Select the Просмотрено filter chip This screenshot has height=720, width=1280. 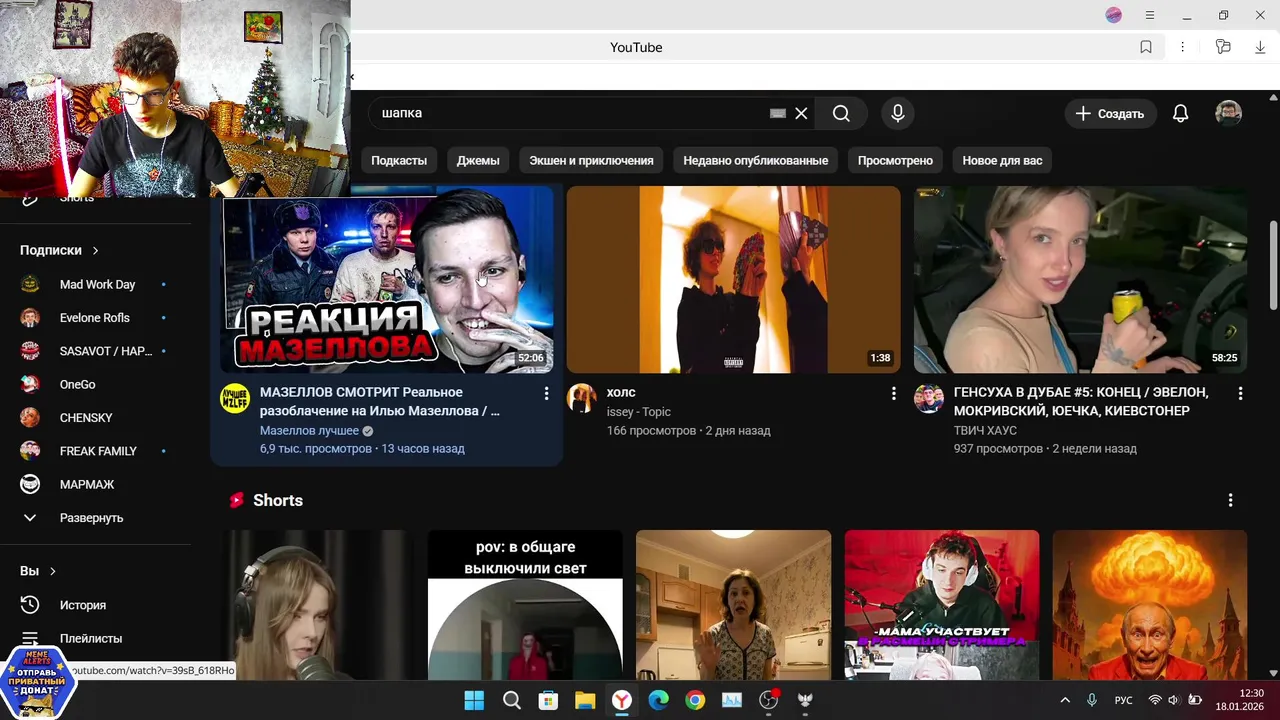(895, 160)
